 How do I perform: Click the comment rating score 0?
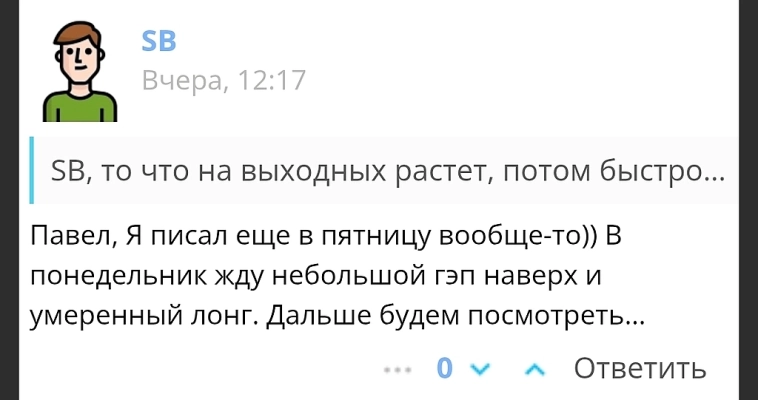coord(445,369)
